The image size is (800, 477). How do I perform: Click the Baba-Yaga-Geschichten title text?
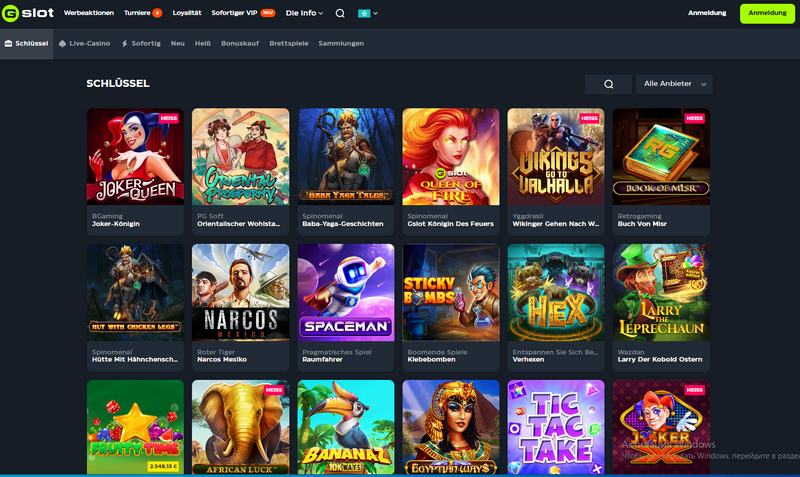tap(343, 224)
